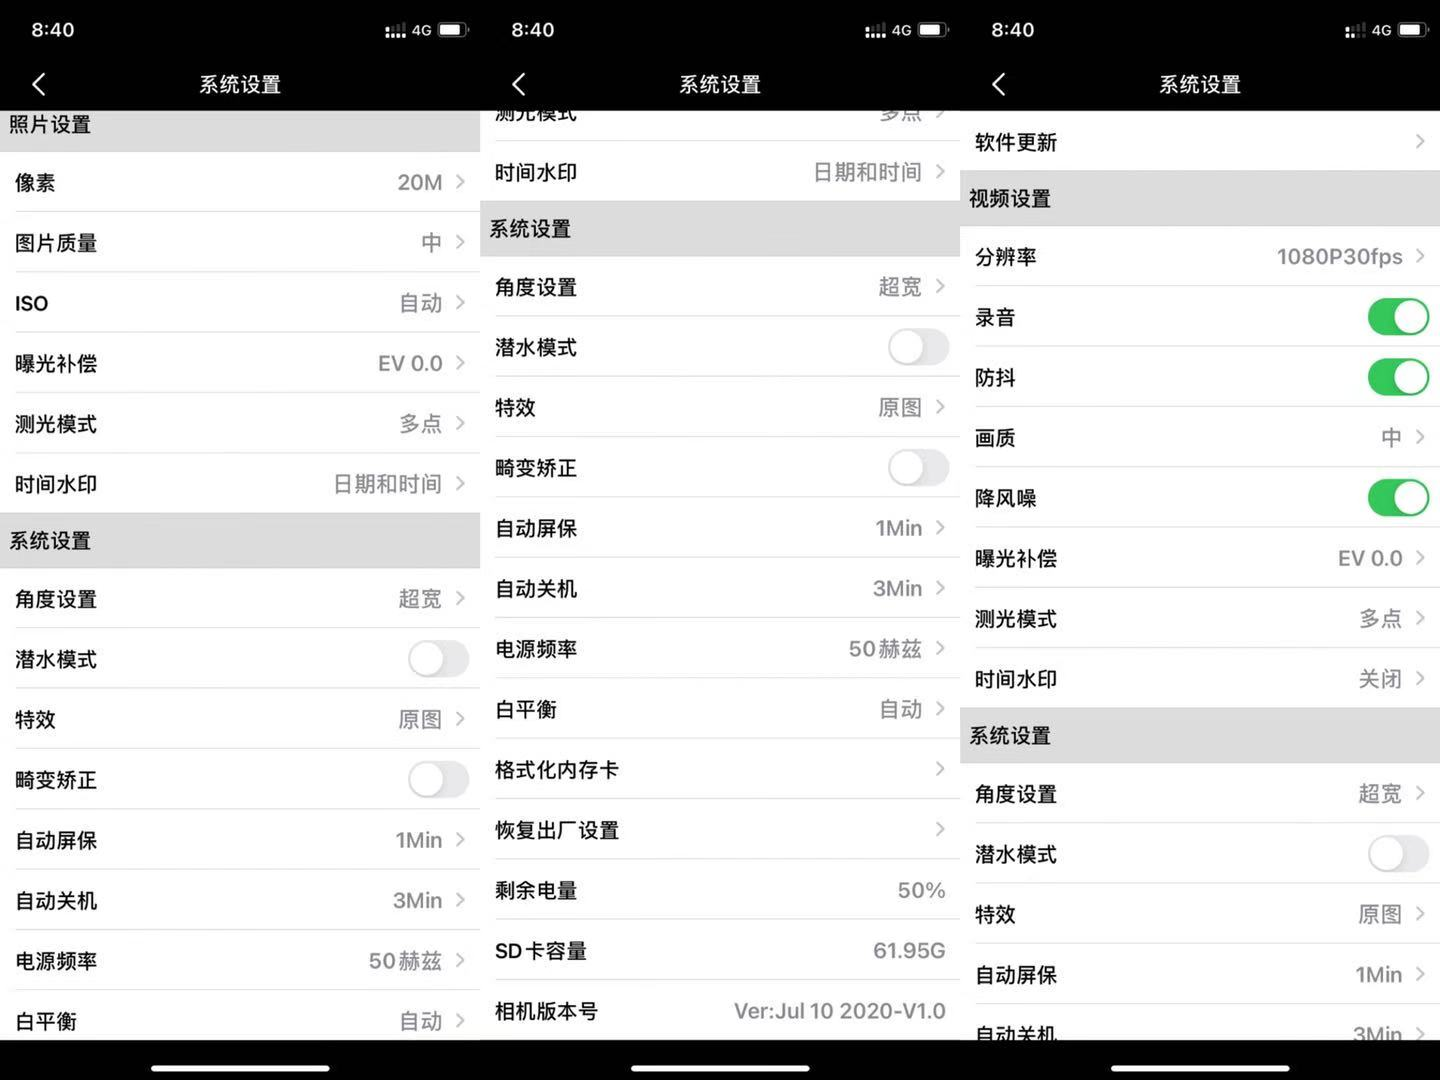The height and width of the screenshot is (1080, 1440).
Task: Toggle 畸变矫正 switch on left screen
Action: pos(438,780)
